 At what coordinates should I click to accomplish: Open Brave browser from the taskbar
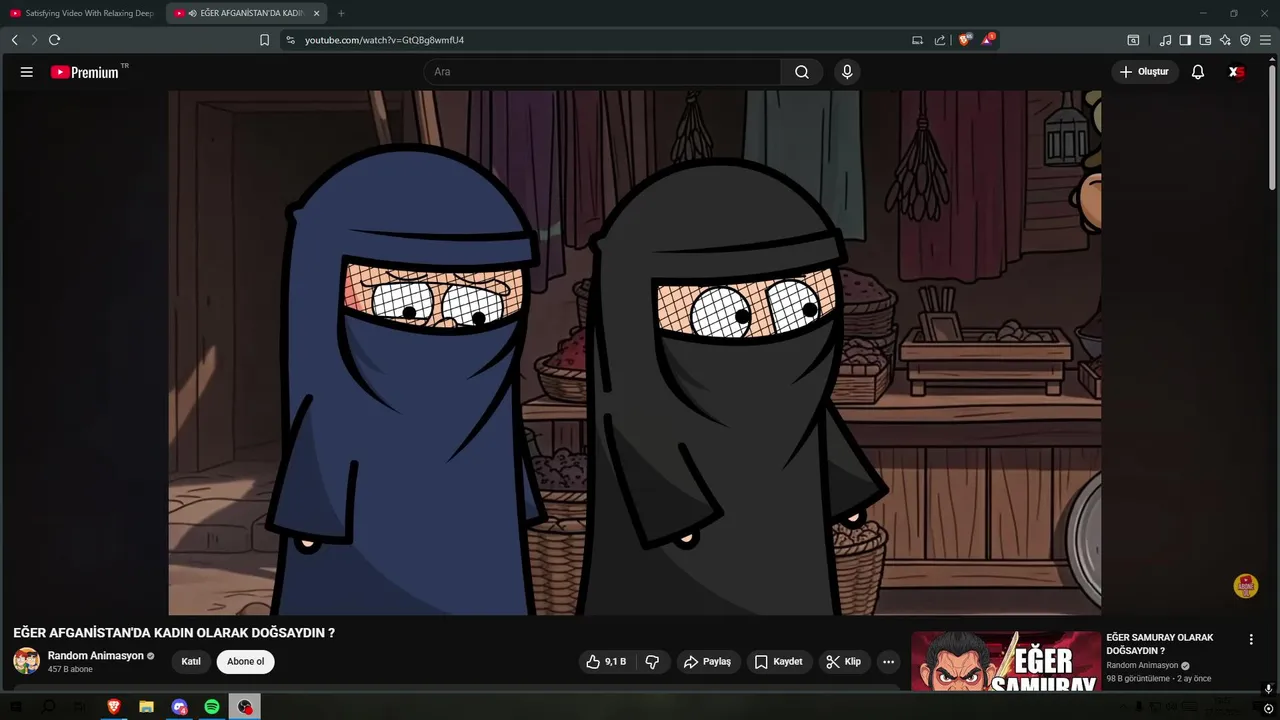113,707
